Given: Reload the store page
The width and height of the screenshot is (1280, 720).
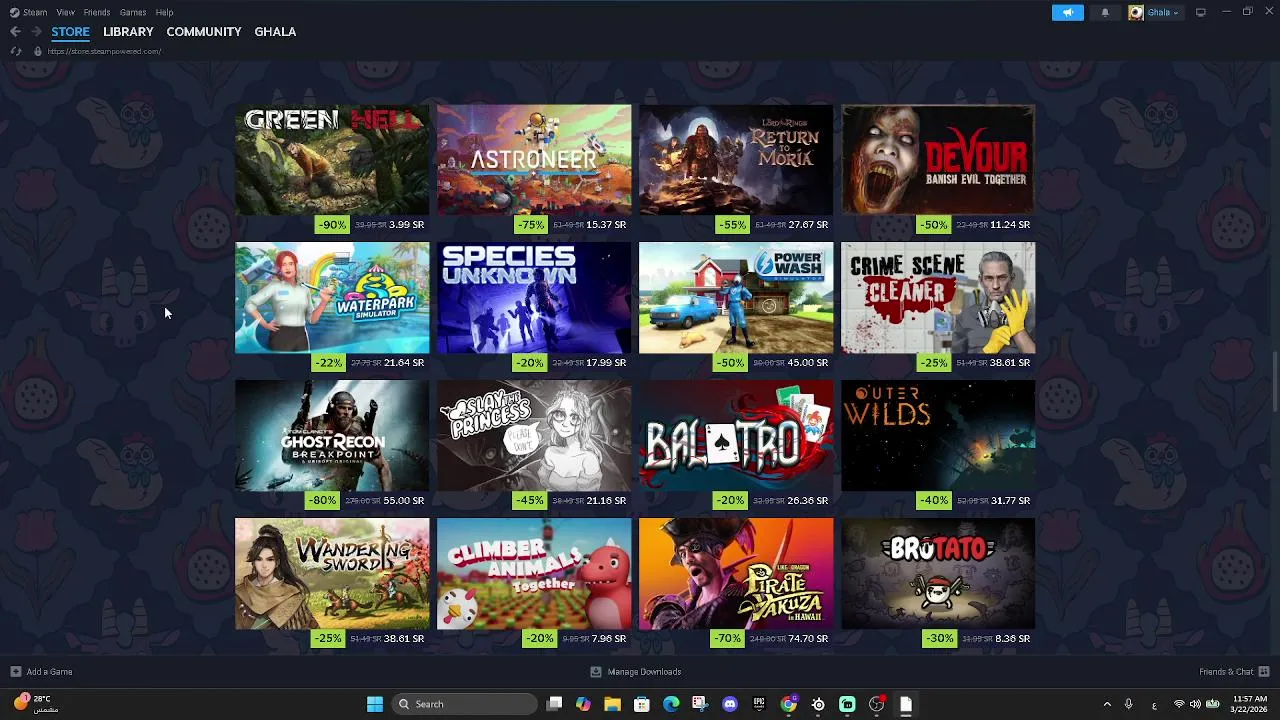Looking at the screenshot, I should coord(15,51).
